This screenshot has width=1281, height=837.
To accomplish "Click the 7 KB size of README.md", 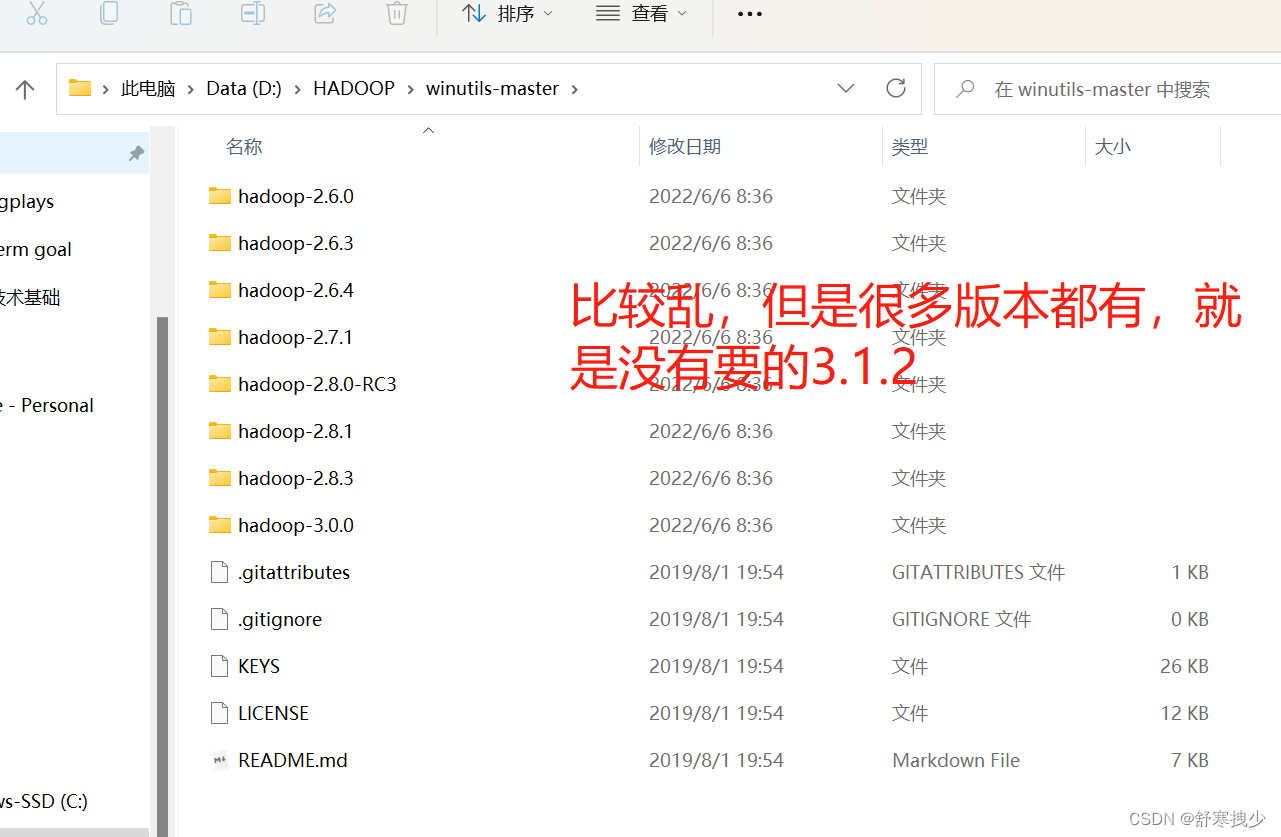I will [x=1189, y=760].
